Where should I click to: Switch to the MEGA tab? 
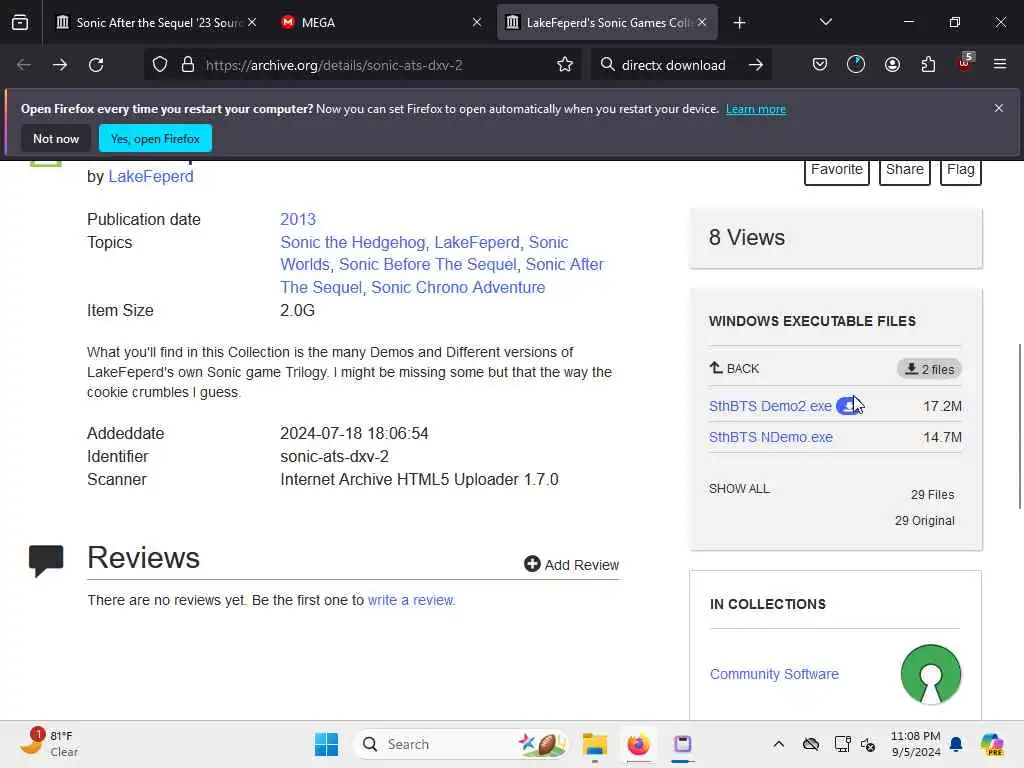point(382,22)
